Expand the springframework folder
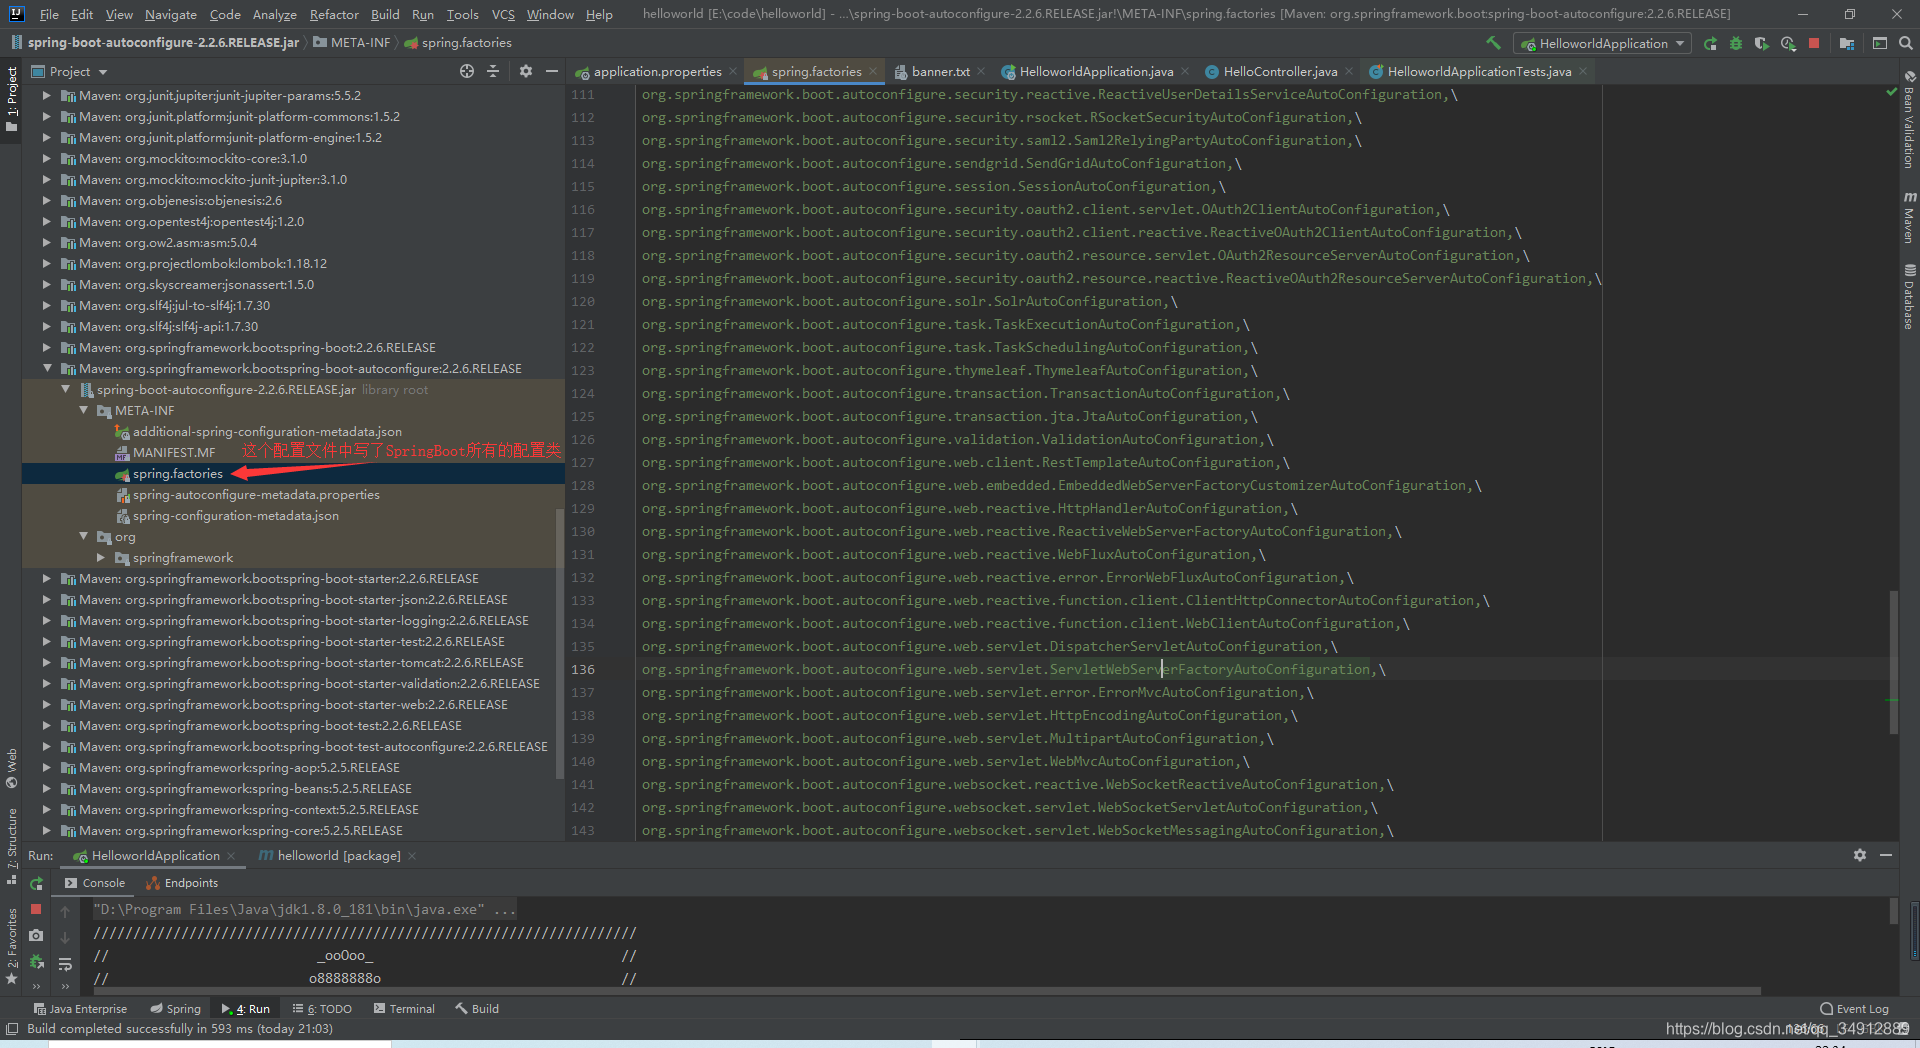The image size is (1920, 1048). coord(101,558)
